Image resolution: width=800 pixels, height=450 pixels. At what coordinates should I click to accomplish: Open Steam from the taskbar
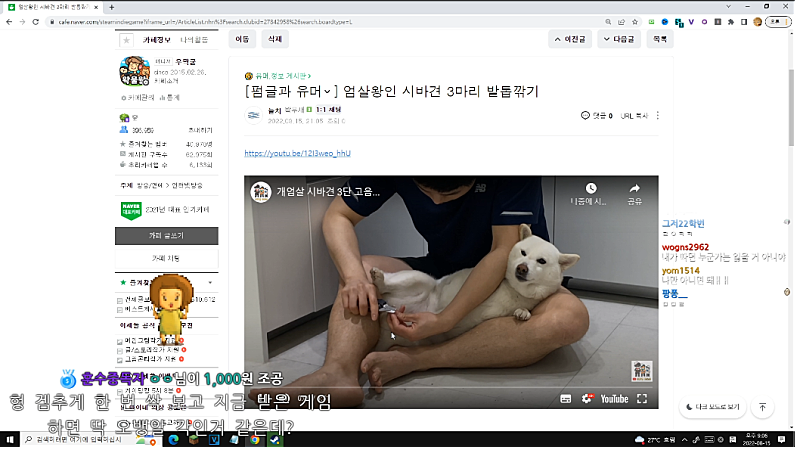coord(275,439)
